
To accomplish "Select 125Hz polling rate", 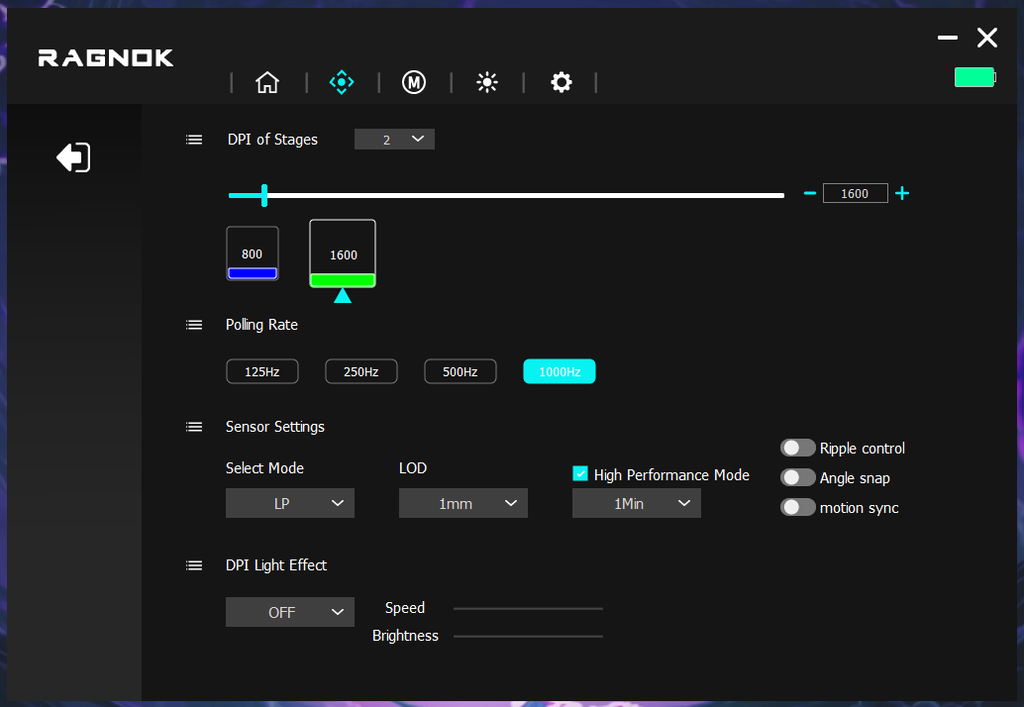I will pos(262,371).
